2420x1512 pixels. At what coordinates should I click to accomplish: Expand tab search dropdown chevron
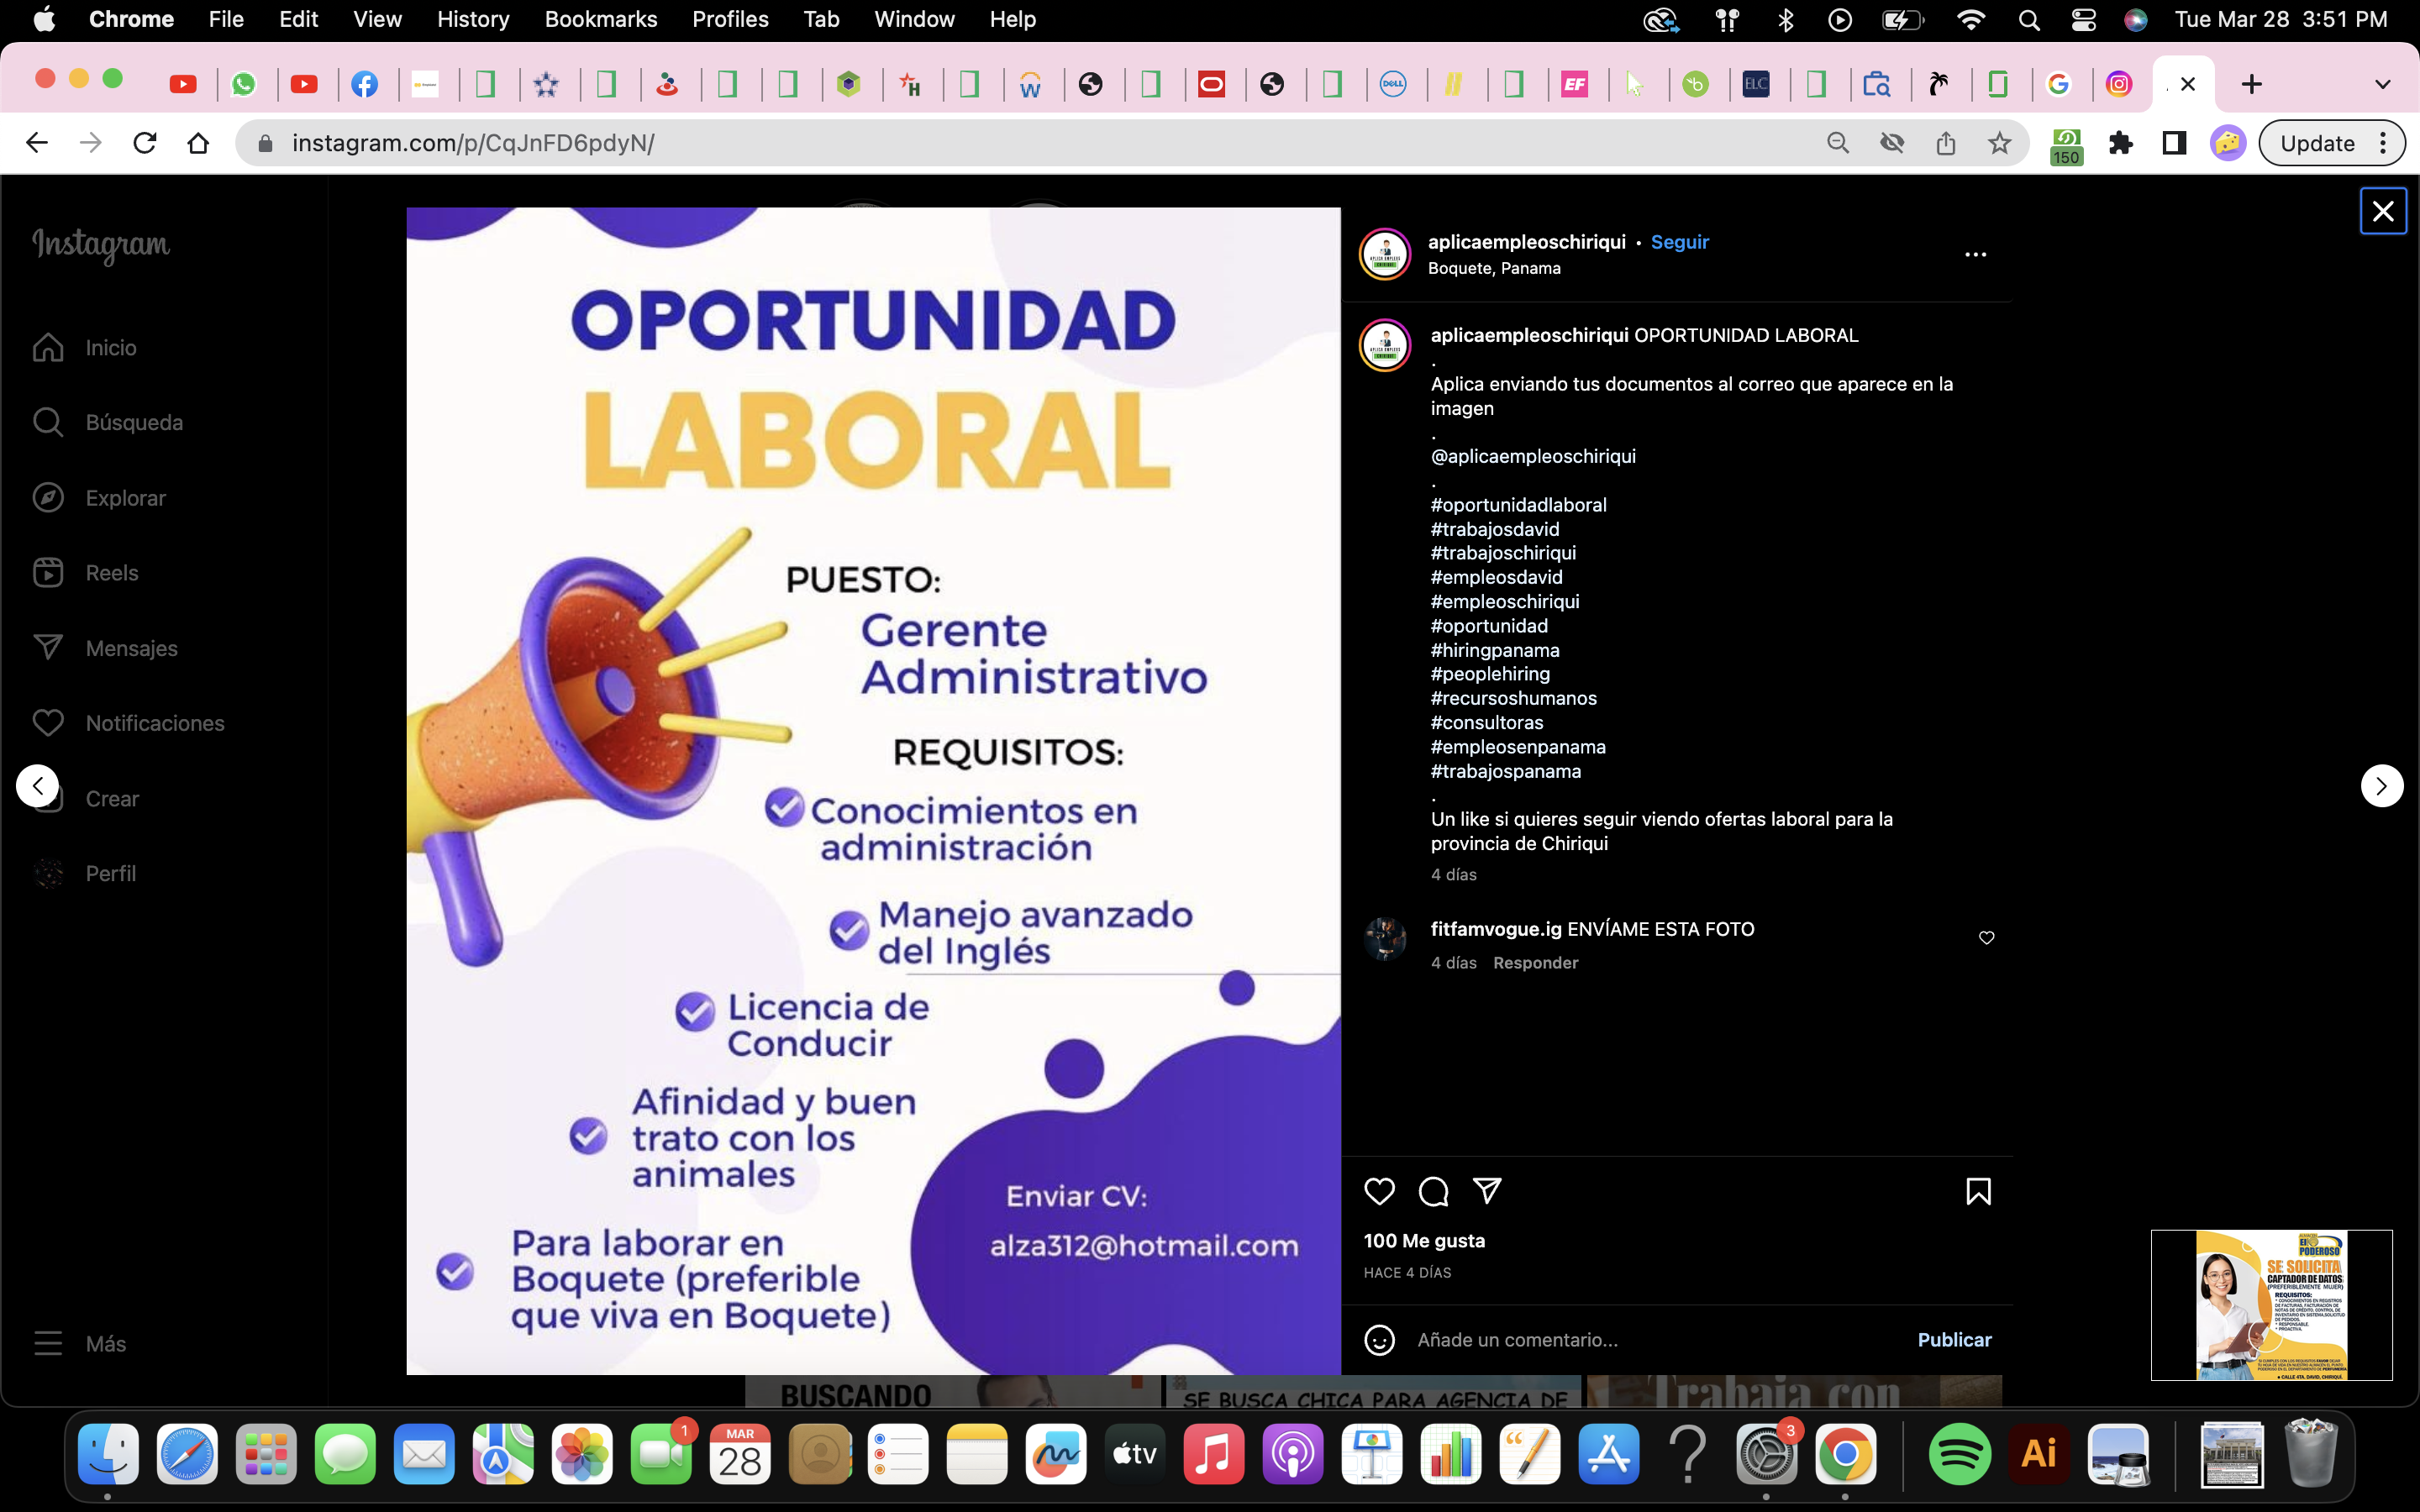(2382, 84)
